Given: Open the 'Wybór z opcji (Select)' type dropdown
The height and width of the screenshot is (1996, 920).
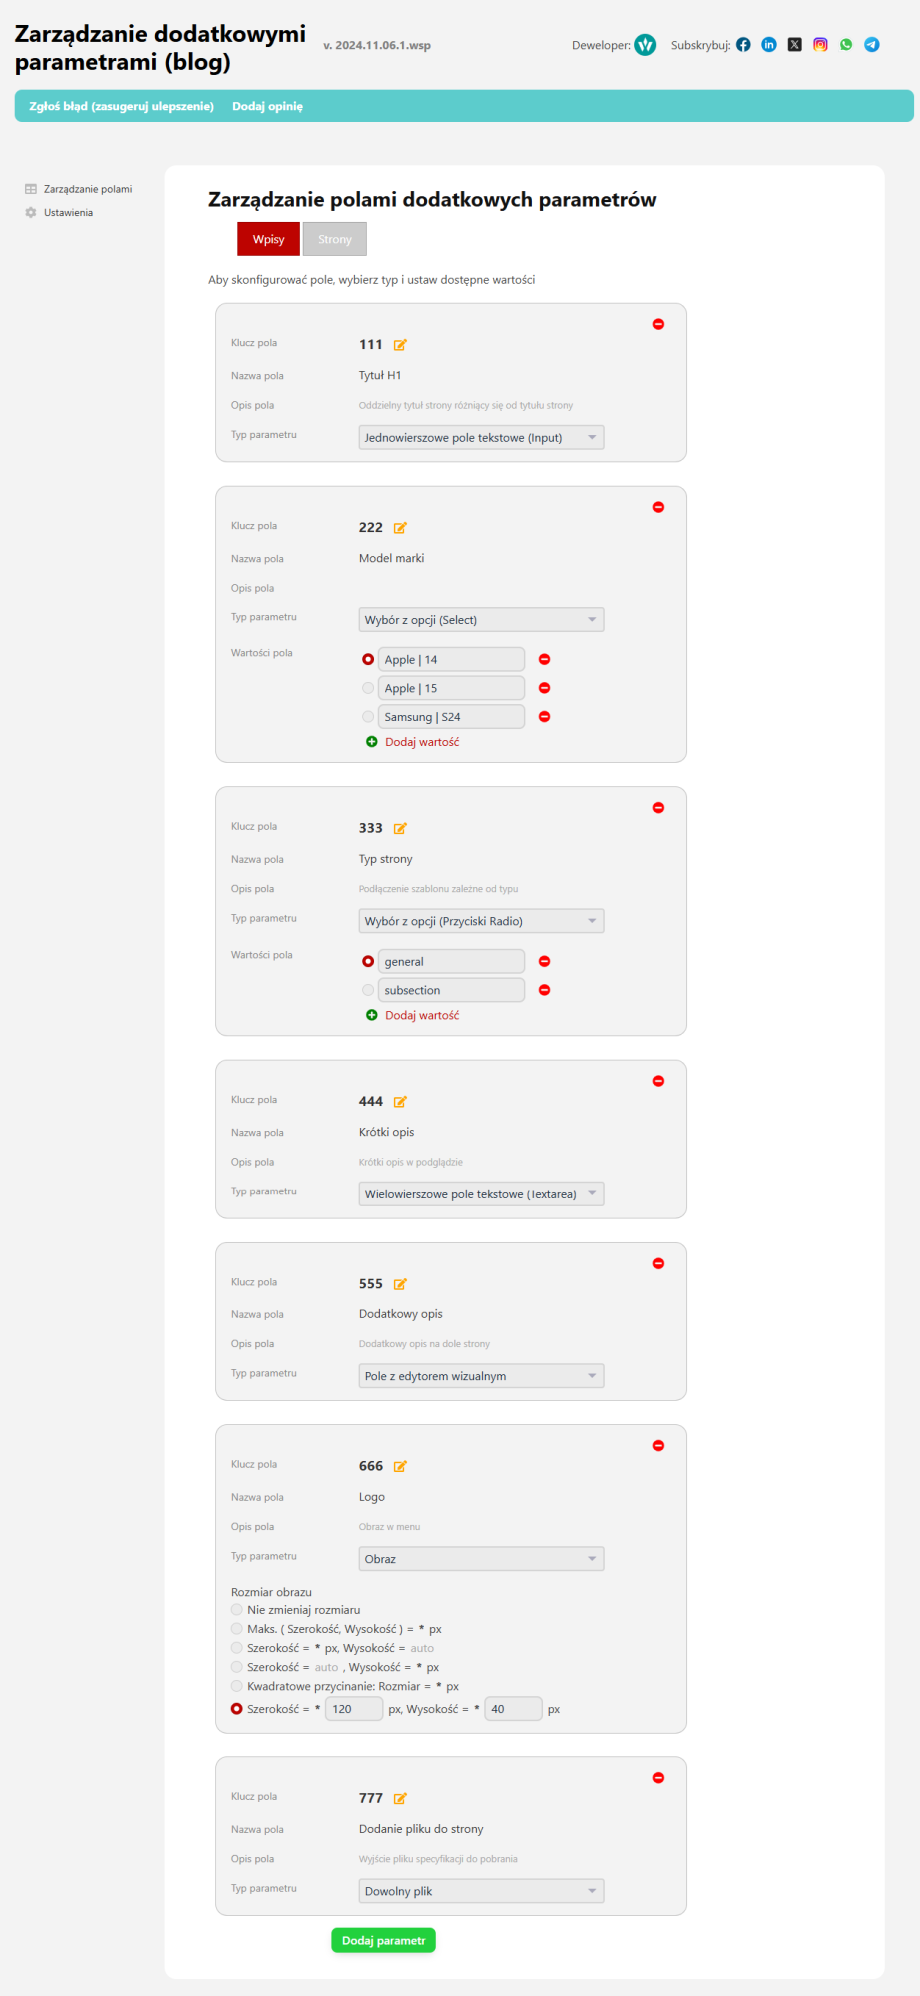Looking at the screenshot, I should 481,620.
